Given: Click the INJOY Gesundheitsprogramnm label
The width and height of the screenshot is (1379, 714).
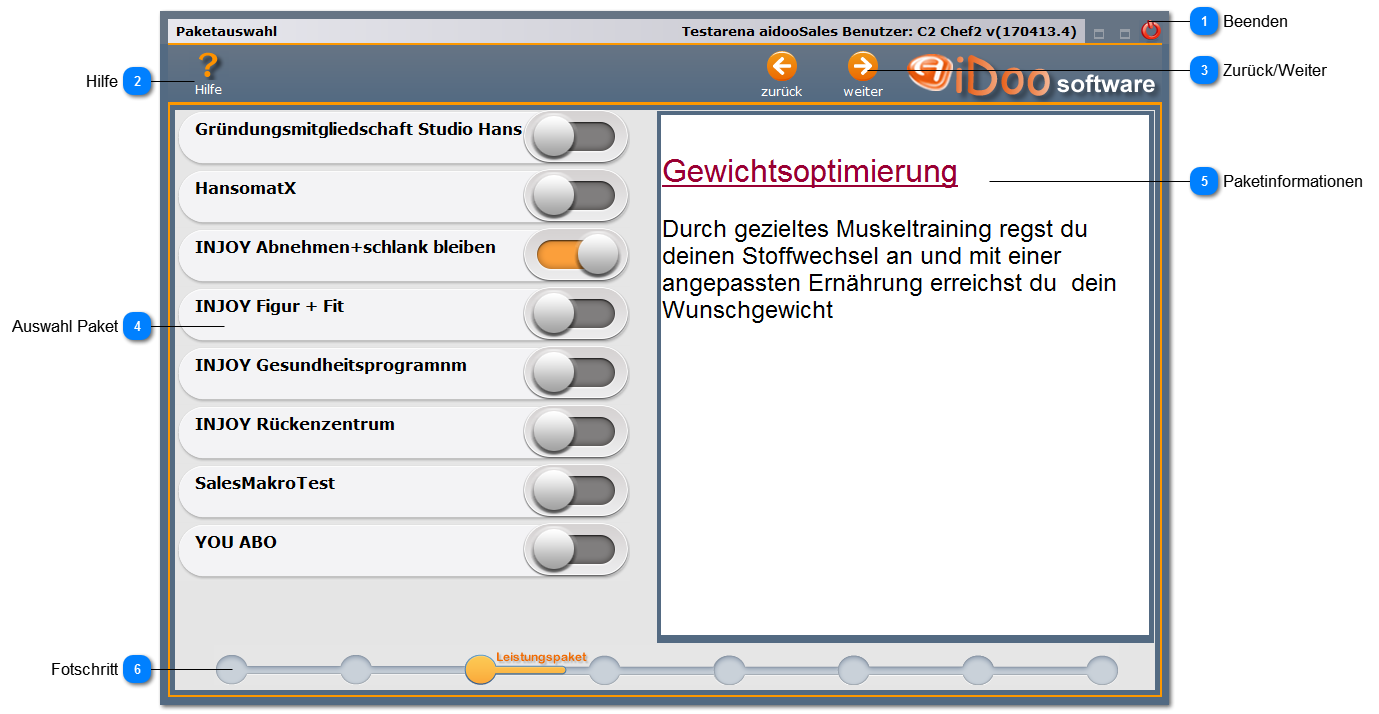Looking at the screenshot, I should 331,366.
